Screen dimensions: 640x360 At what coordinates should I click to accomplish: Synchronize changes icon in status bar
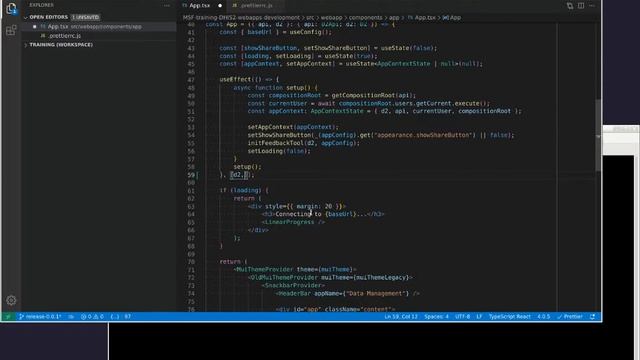(71, 317)
